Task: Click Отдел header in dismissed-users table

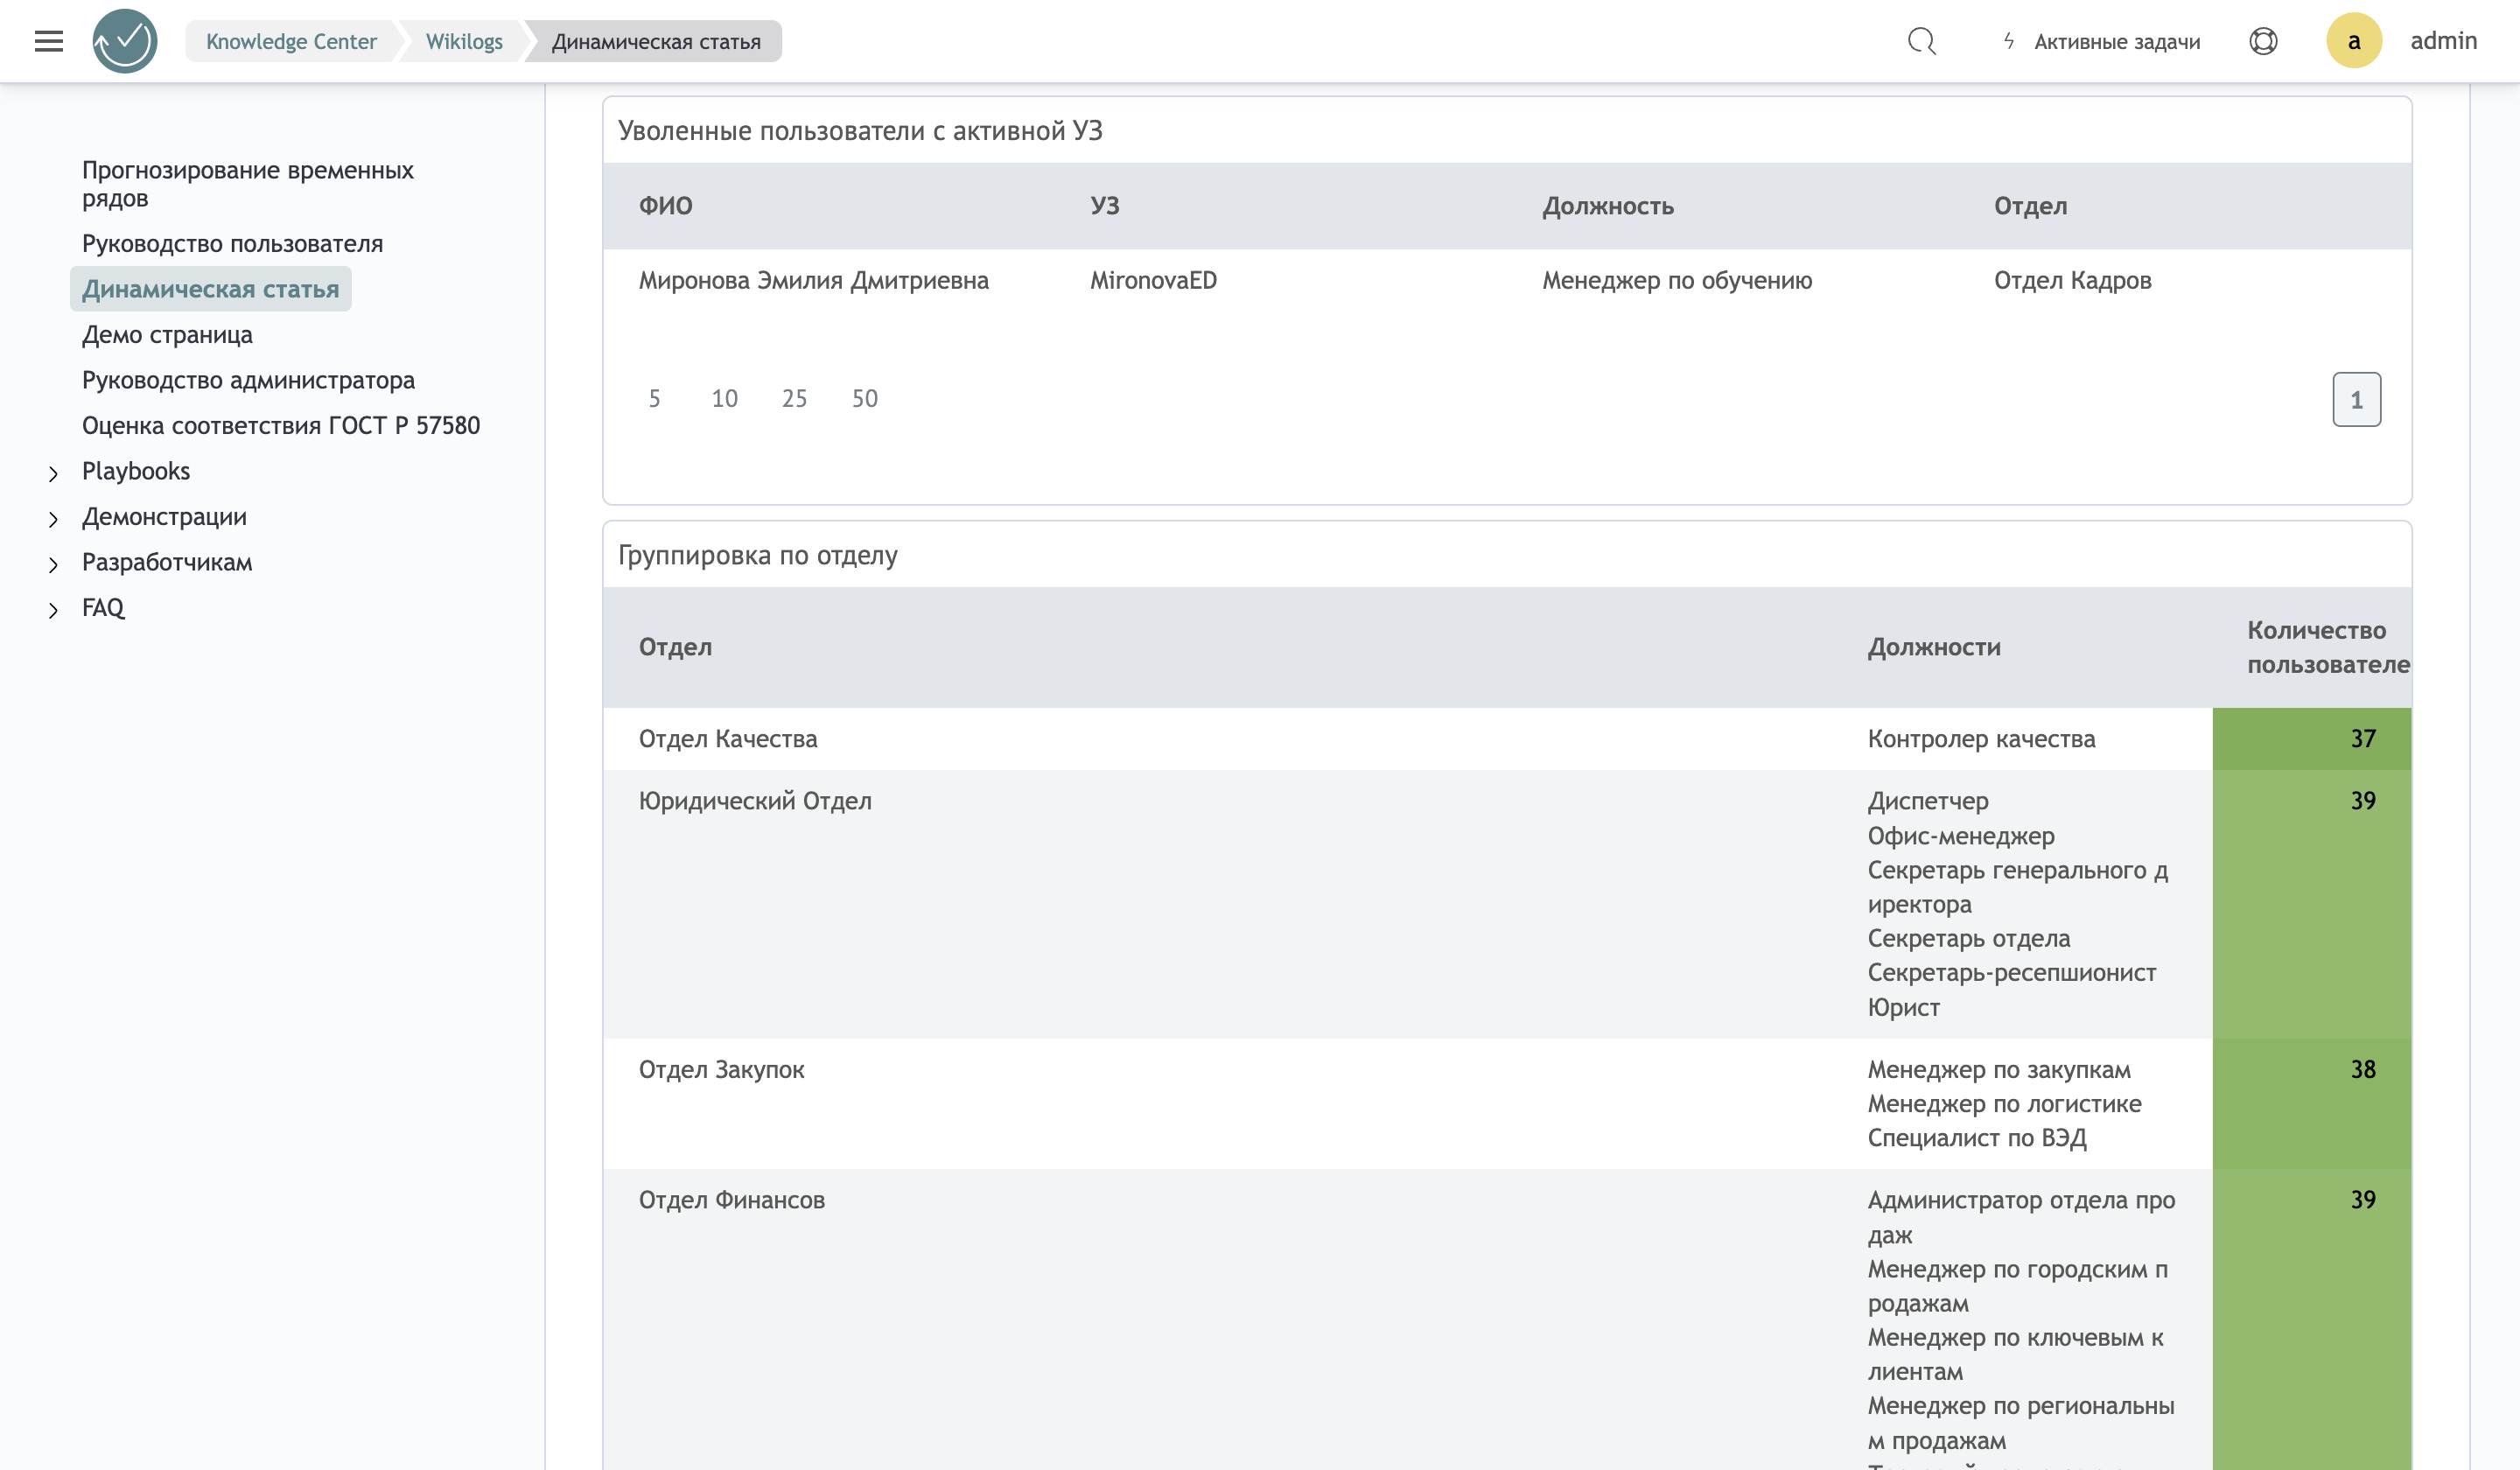Action: (2030, 206)
